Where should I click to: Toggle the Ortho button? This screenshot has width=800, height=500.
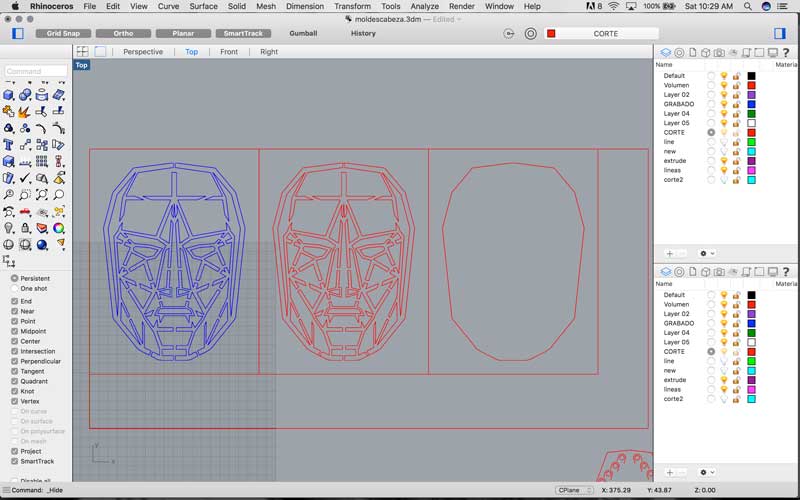click(123, 33)
